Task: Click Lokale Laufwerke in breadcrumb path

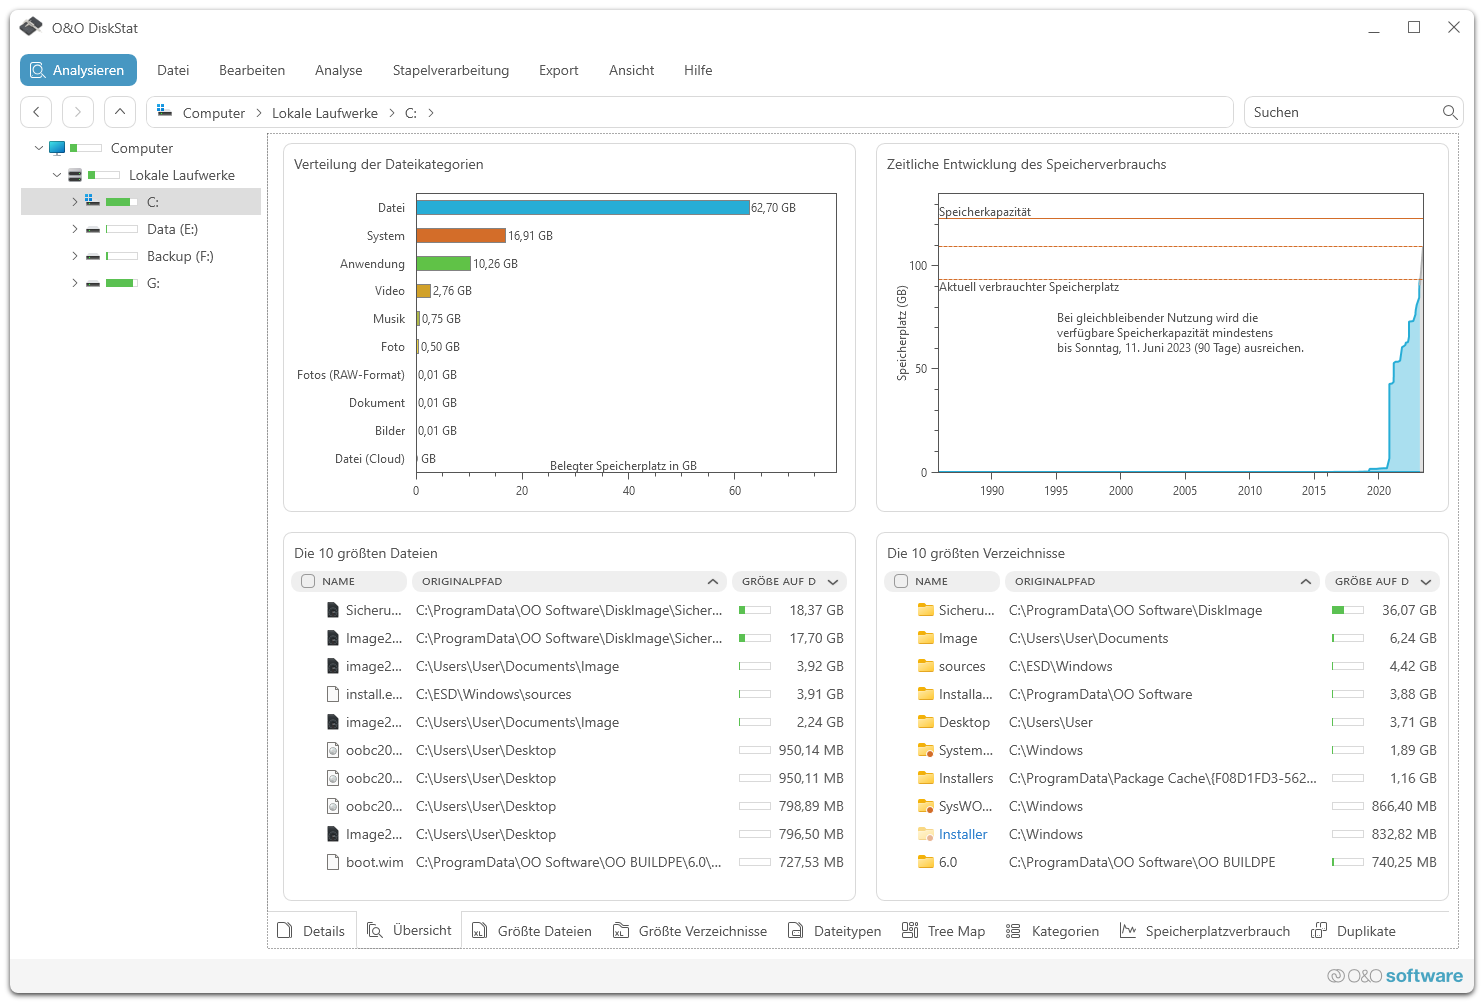Action: 325,113
